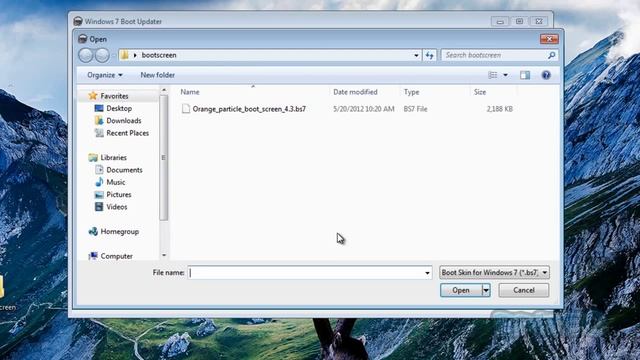Screen dimensions: 640x360
Task: Toggle the preview pane icon
Action: [525, 75]
